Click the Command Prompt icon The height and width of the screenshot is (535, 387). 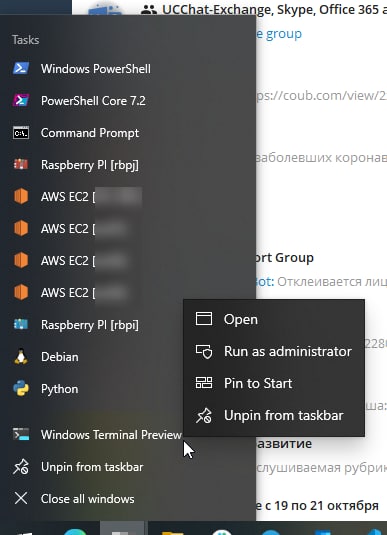(21, 133)
